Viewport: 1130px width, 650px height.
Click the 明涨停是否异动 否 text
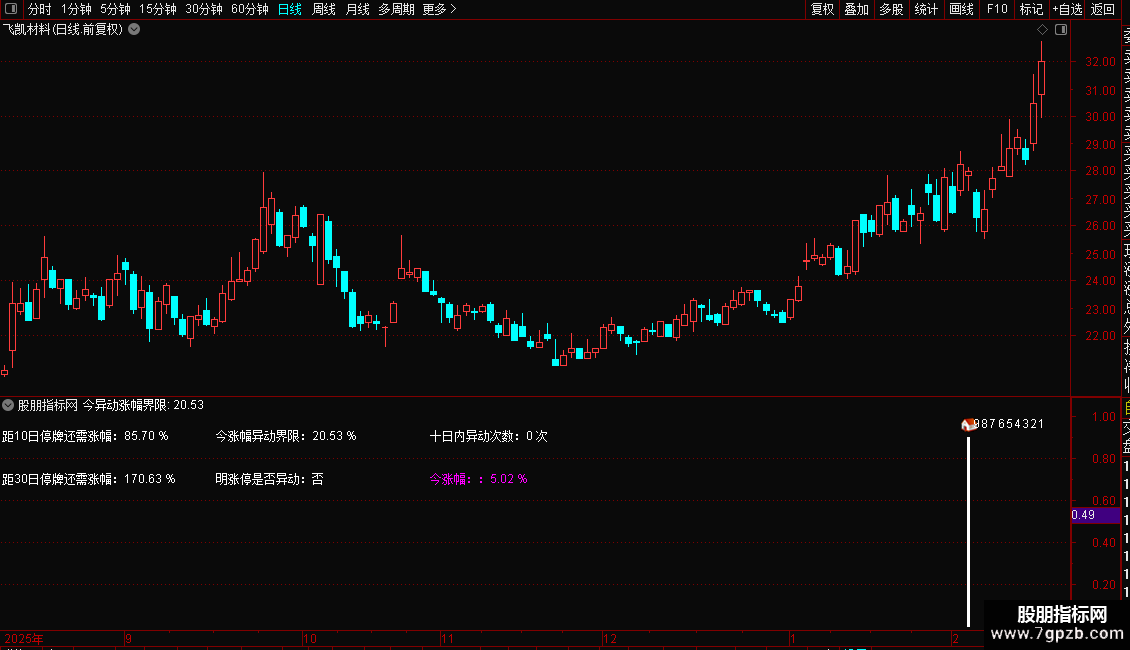tap(269, 479)
